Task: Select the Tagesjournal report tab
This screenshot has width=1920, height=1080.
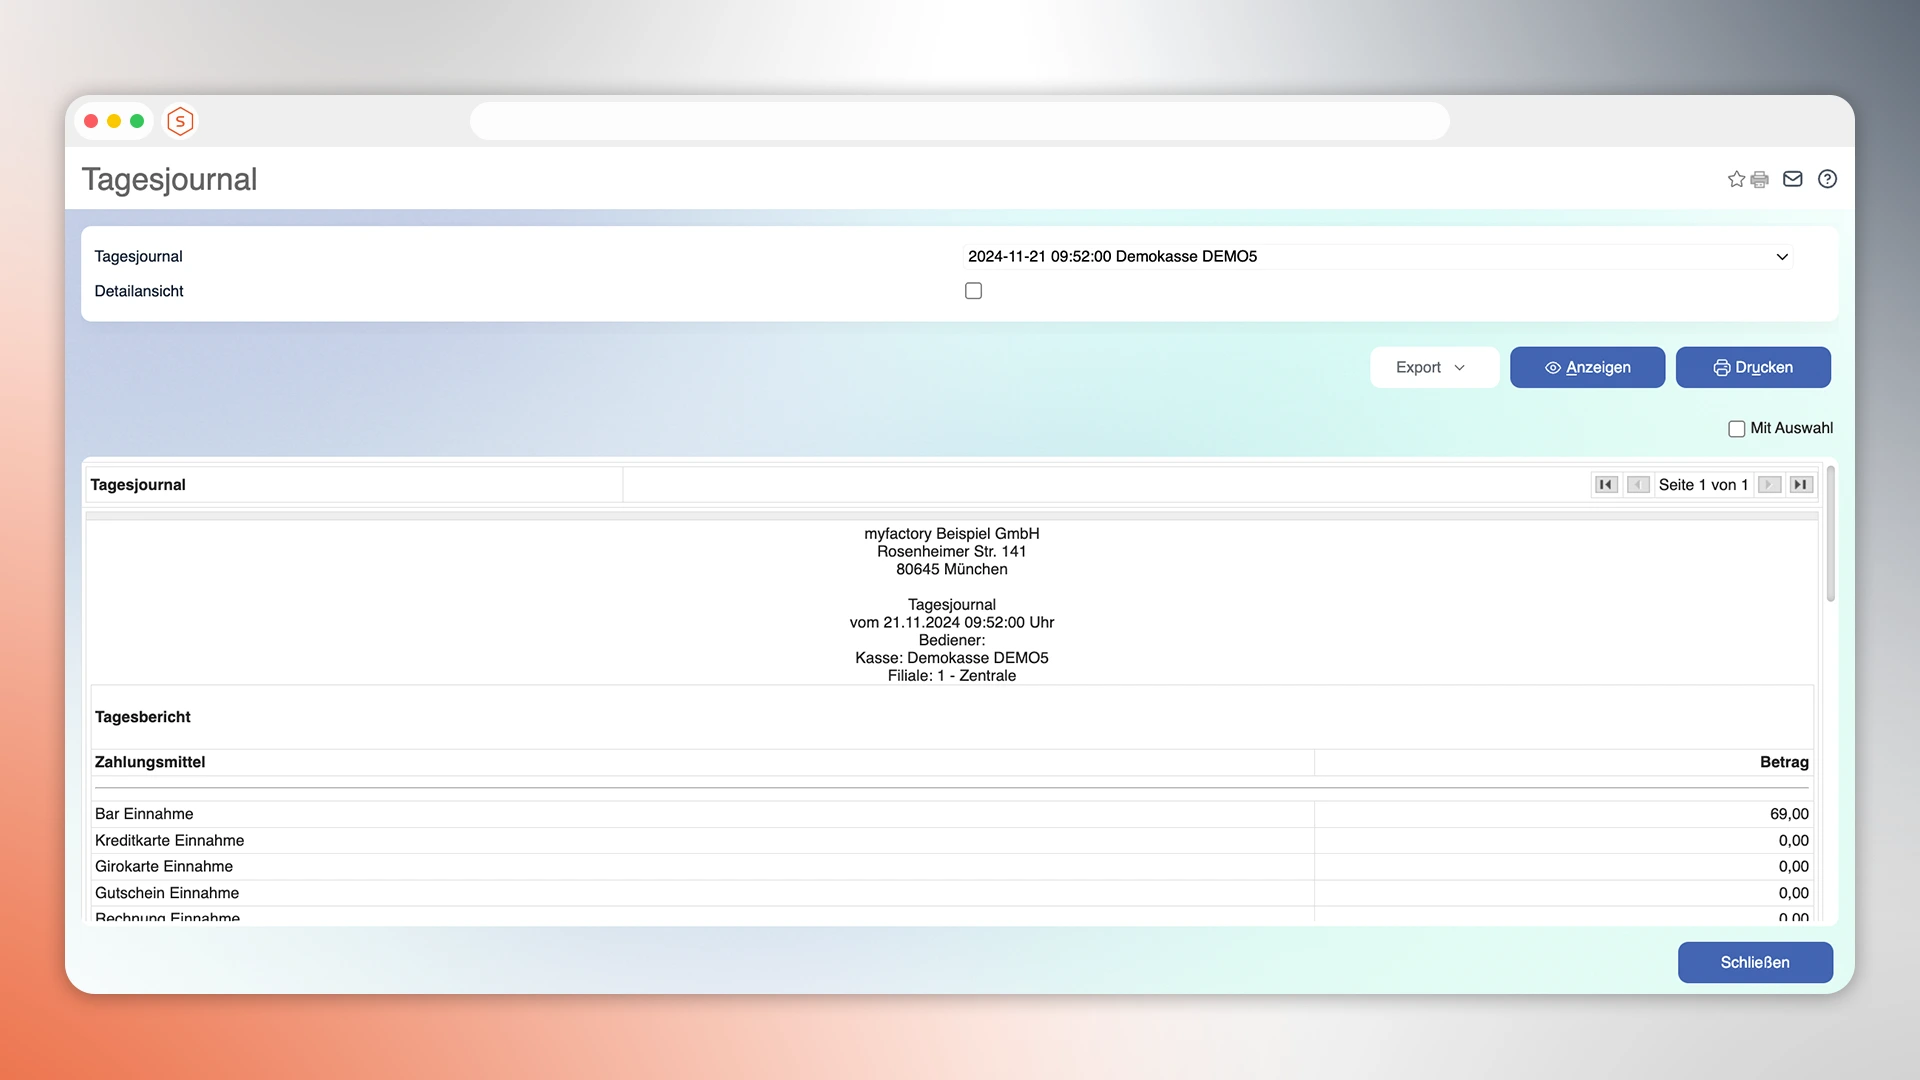Action: click(138, 484)
